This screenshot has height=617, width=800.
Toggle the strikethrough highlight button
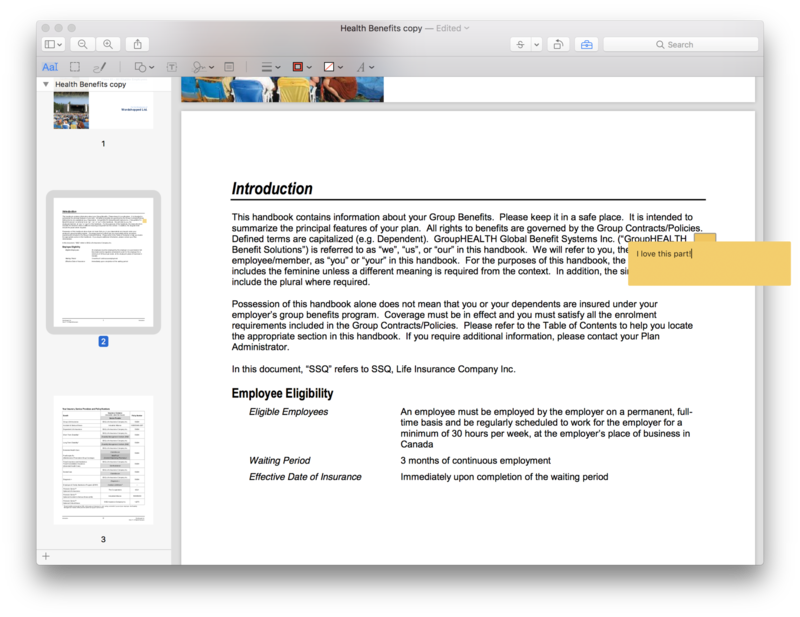(520, 44)
